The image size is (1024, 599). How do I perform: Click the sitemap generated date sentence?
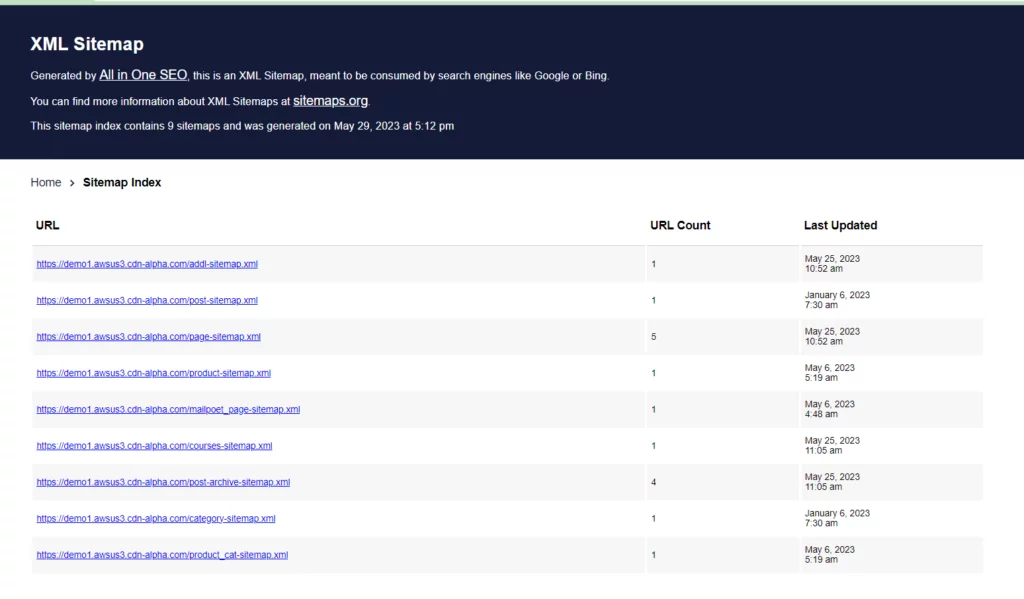click(x=242, y=126)
